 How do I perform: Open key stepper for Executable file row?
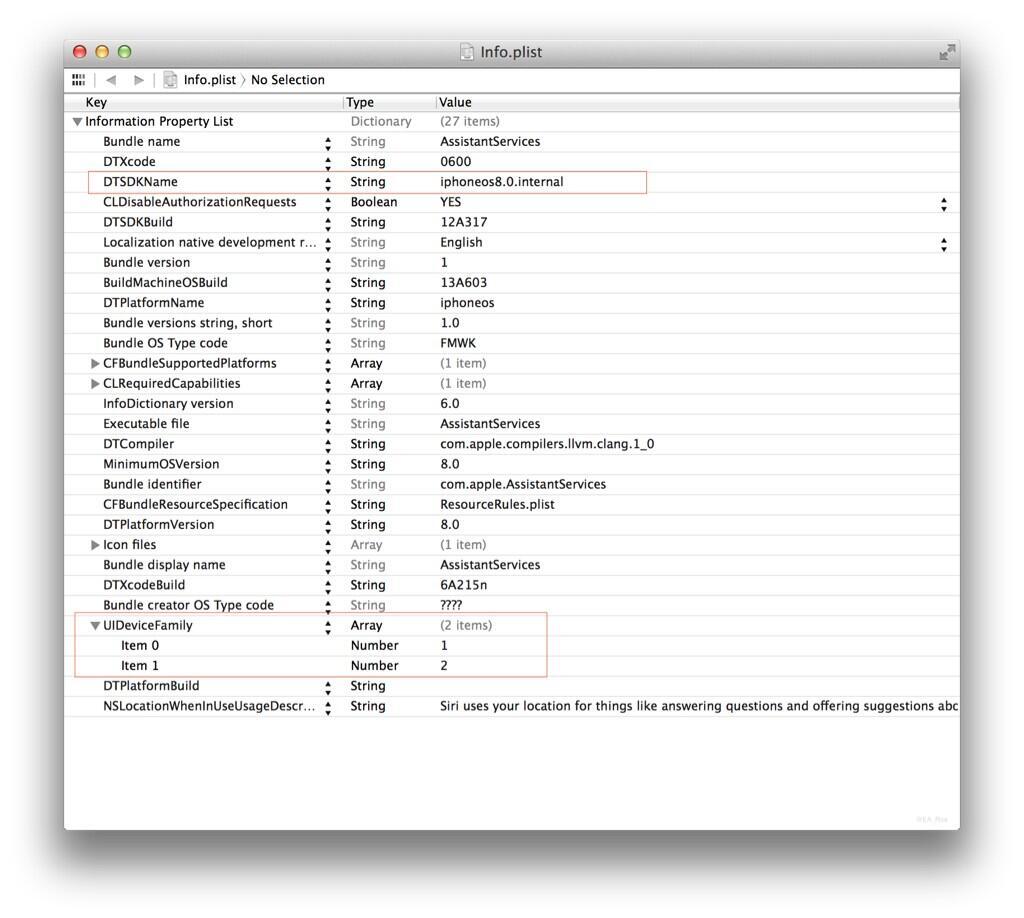[328, 426]
